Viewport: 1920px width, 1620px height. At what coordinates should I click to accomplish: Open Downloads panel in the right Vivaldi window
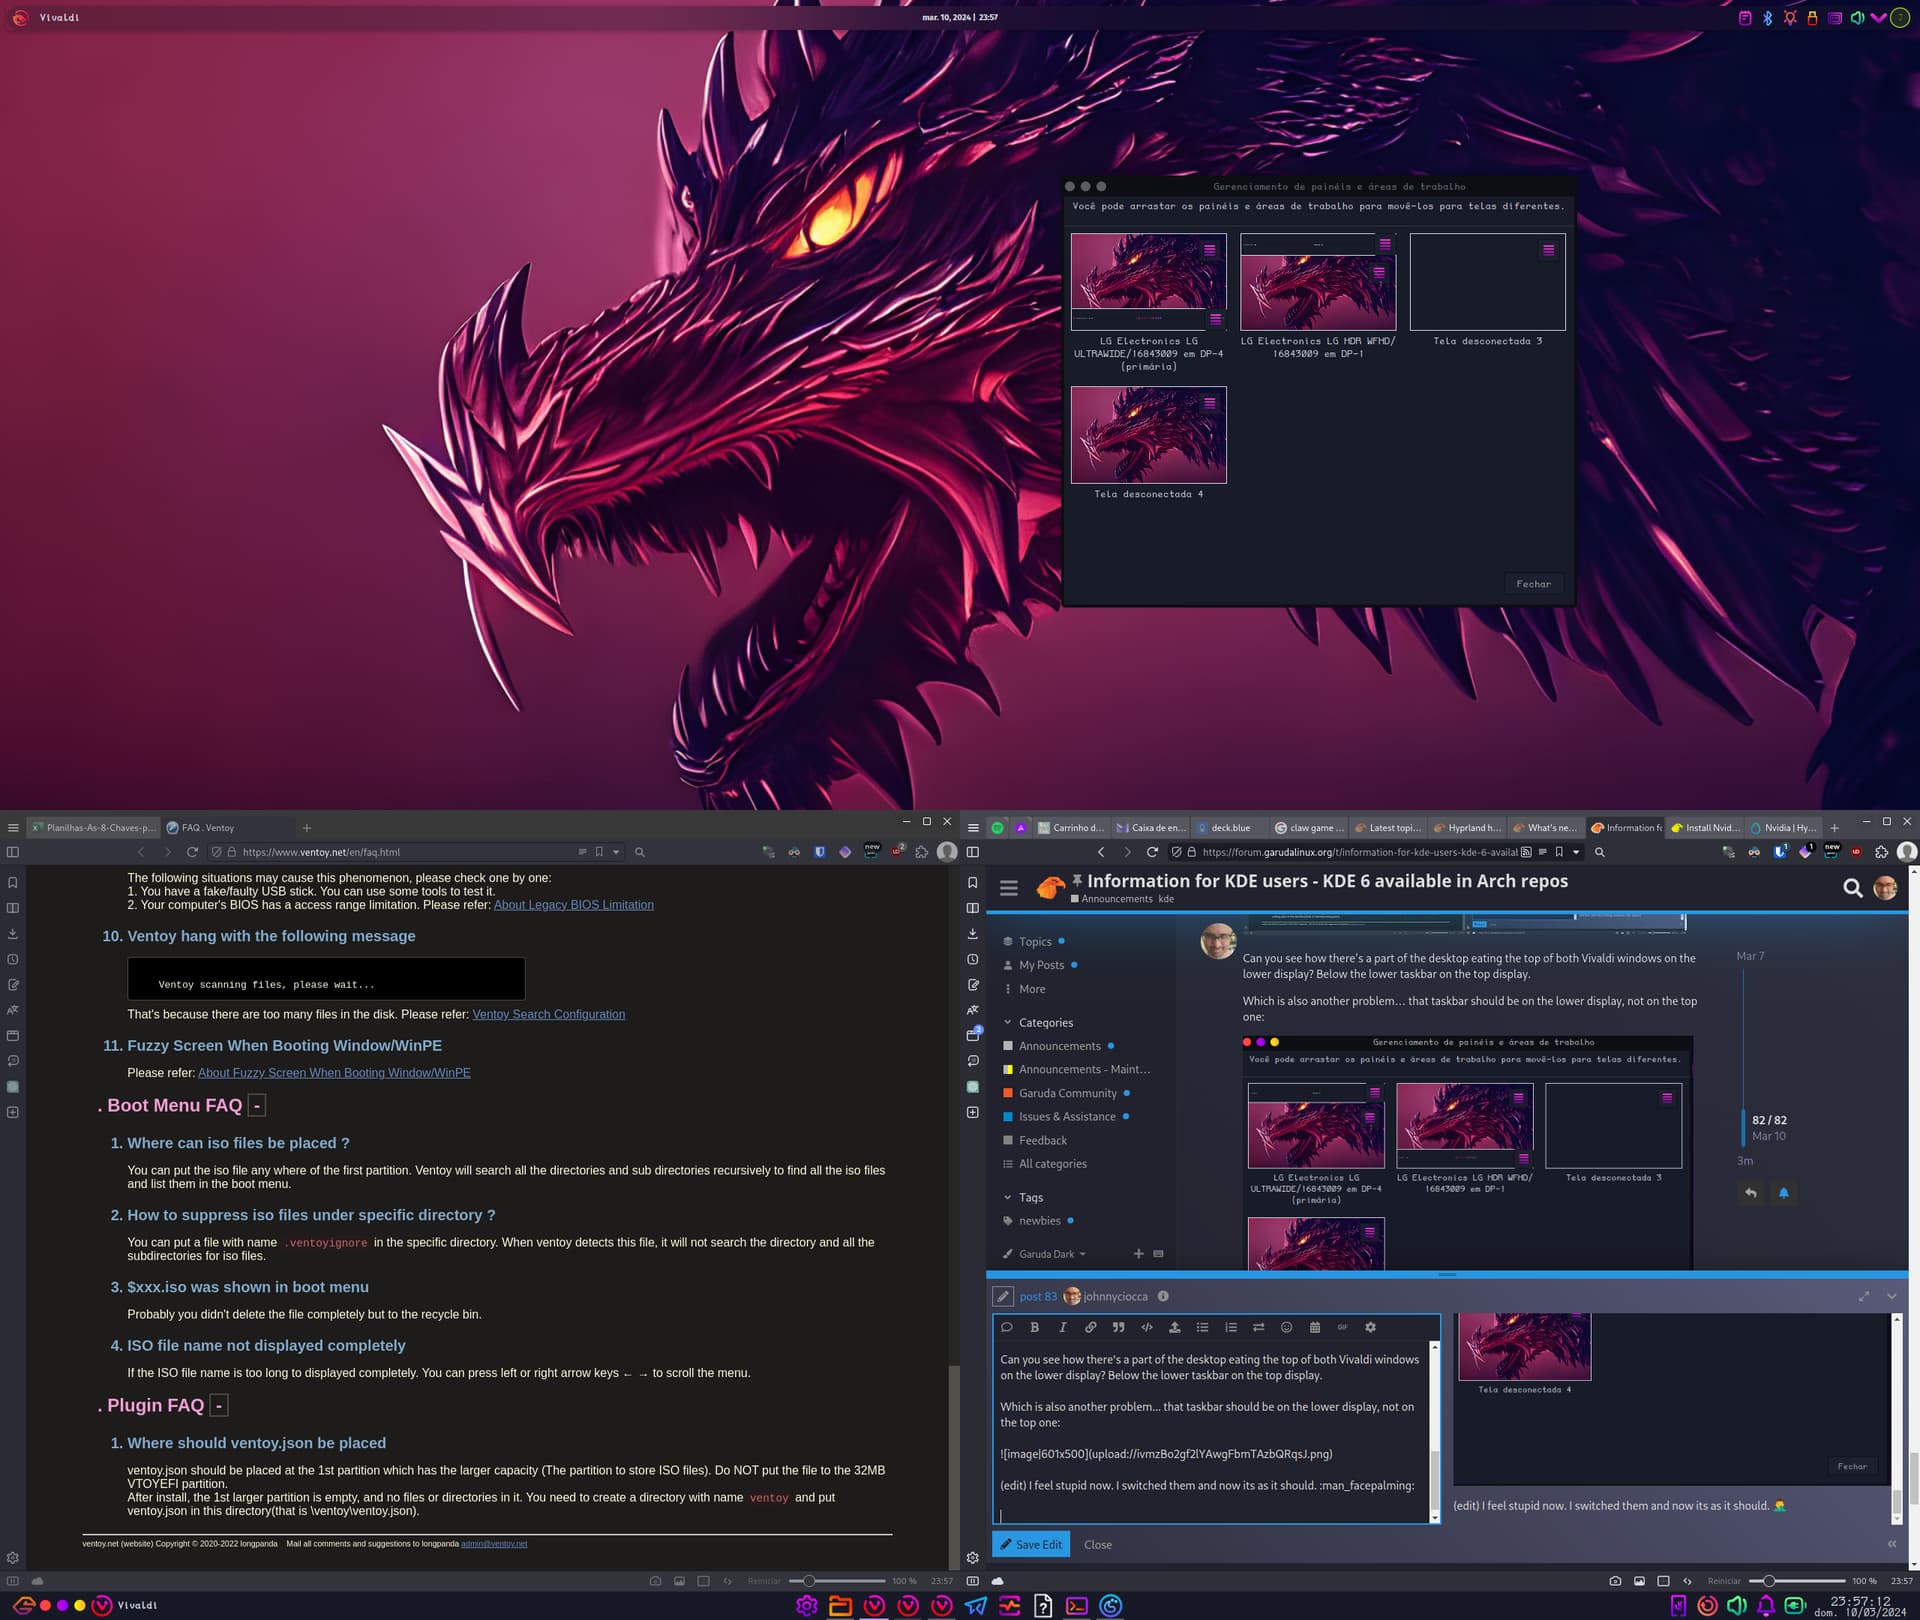coord(973,933)
